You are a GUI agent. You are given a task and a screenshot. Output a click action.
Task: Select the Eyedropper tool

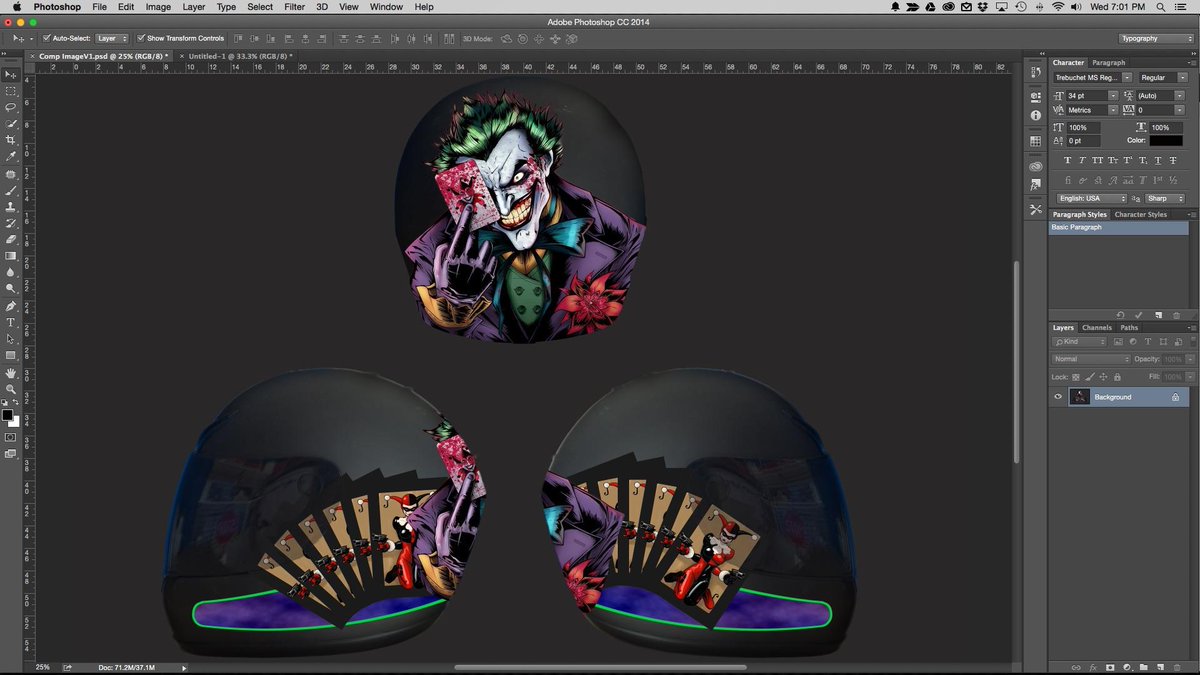click(x=11, y=157)
